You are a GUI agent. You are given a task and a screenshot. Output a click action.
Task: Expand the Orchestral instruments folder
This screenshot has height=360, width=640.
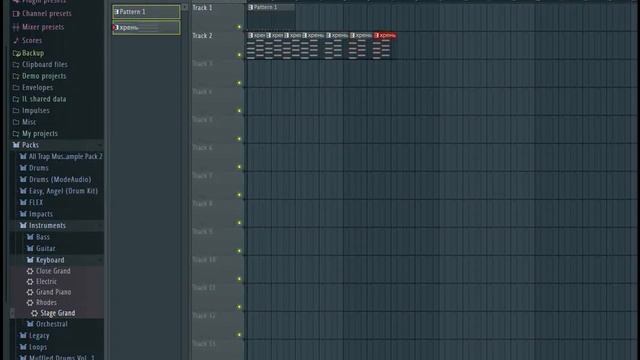[47, 324]
